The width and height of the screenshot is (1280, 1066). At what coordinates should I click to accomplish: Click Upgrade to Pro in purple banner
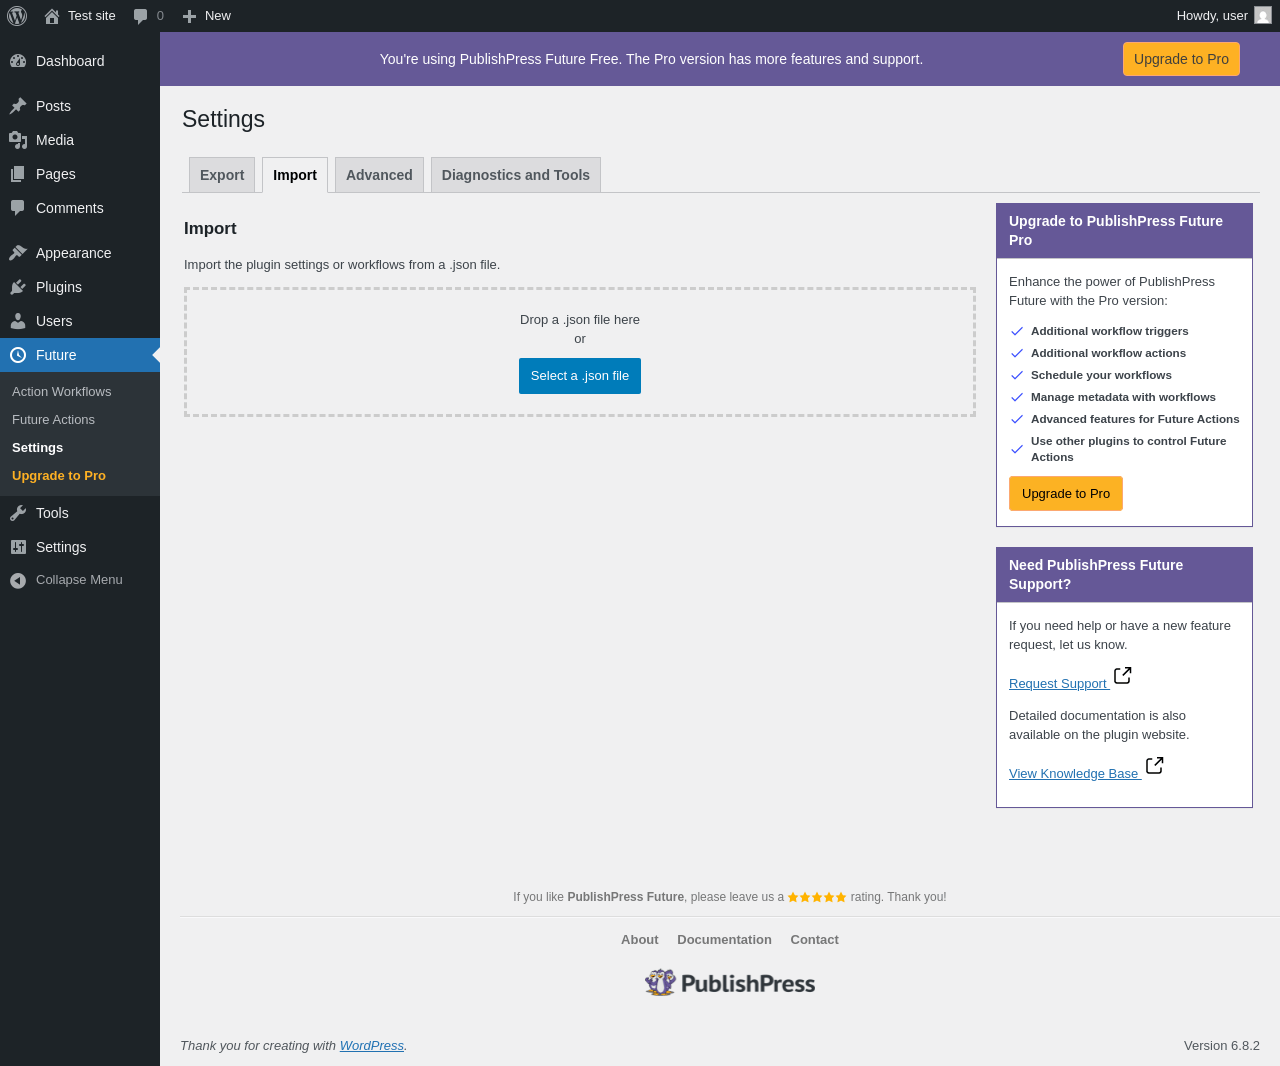pos(1181,59)
